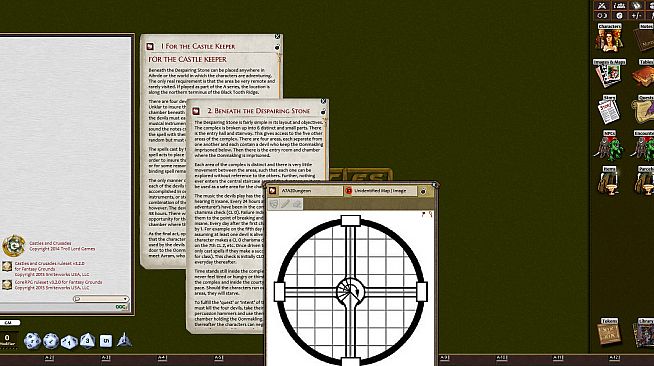The image size is (654, 366).
Task: Click the Castles and Crusades logo in chat
Action: click(x=14, y=246)
